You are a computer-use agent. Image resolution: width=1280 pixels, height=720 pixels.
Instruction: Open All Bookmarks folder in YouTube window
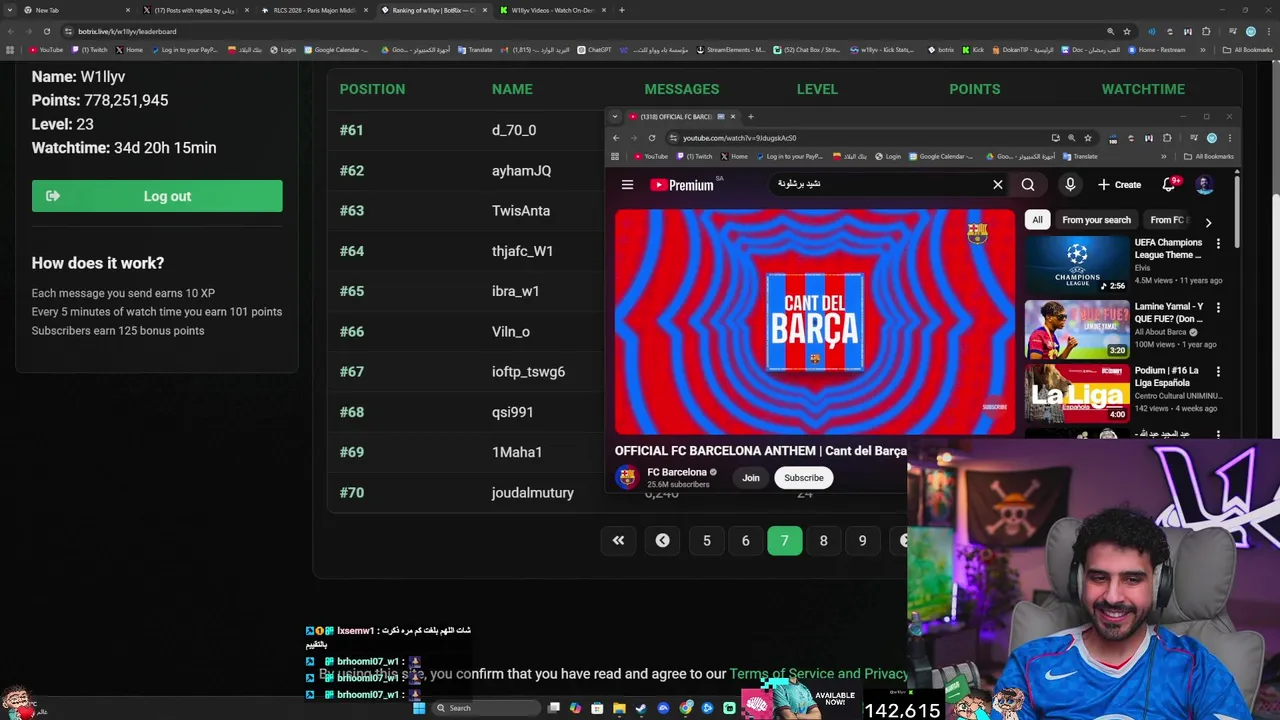1208,157
